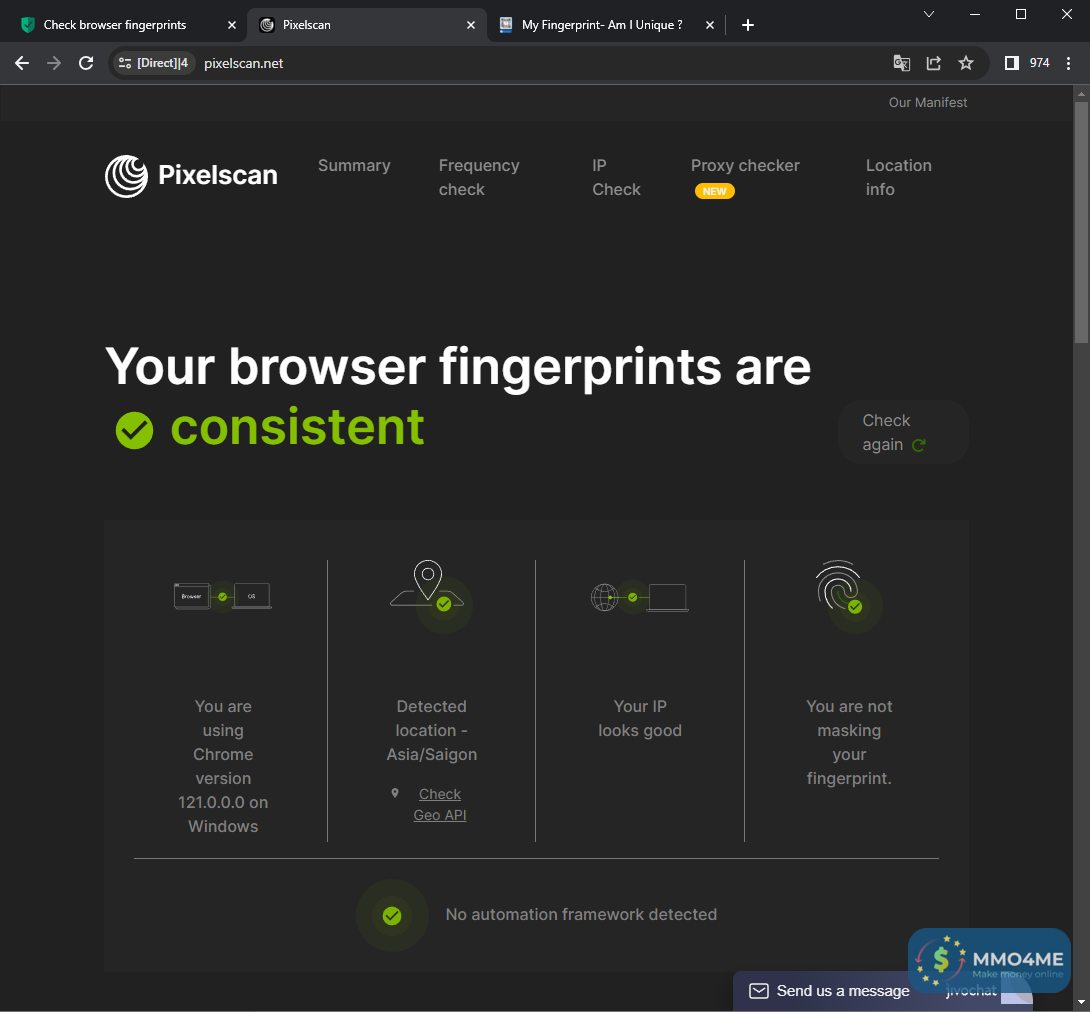Open site info [Direct]|4 chip

coord(153,63)
